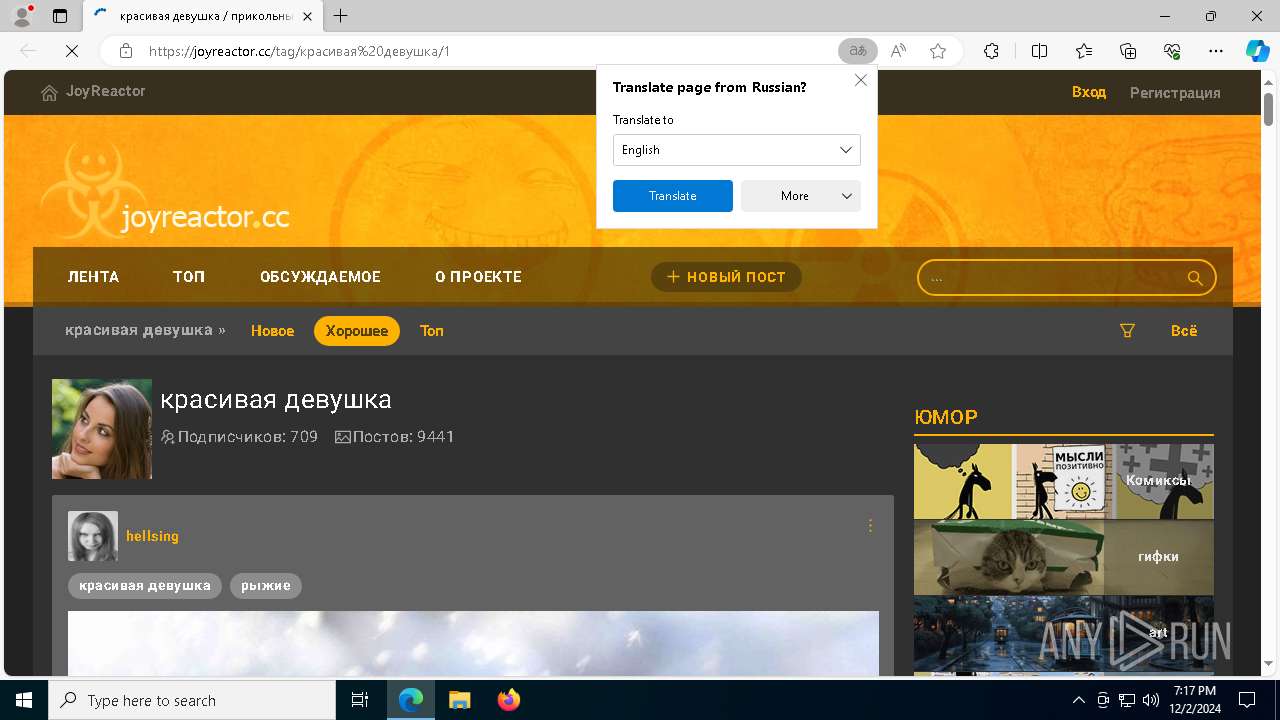
Task: Enable split screen view
Action: 1039,51
